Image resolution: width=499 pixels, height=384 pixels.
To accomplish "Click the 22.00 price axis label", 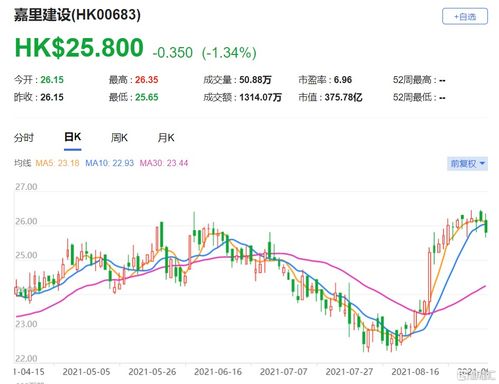I will point(26,358).
